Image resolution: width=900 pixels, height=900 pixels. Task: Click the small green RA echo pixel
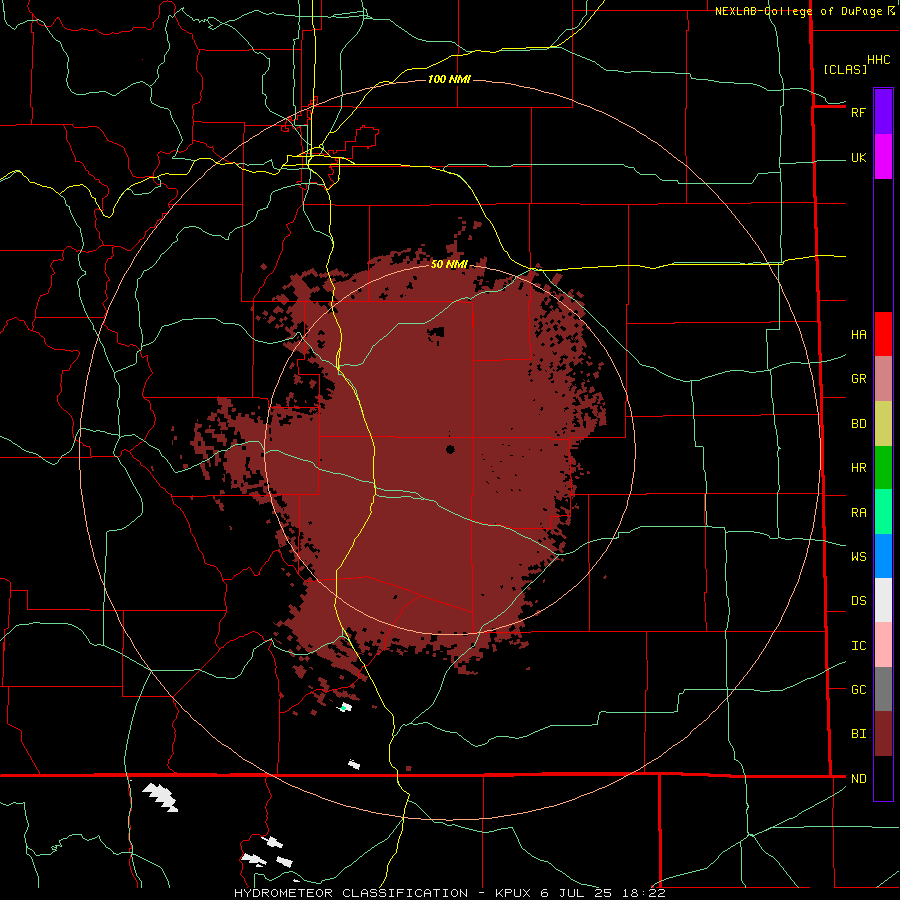click(343, 708)
